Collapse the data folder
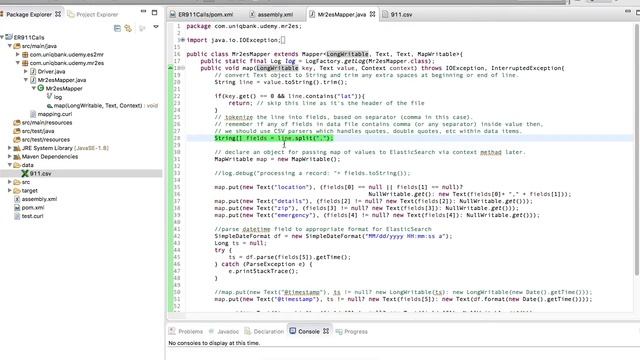The width and height of the screenshot is (640, 360). [x=10, y=165]
